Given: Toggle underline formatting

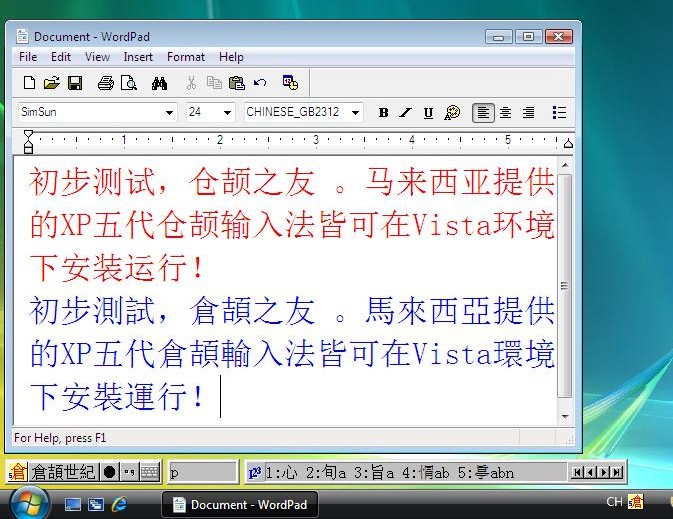Looking at the screenshot, I should 428,113.
